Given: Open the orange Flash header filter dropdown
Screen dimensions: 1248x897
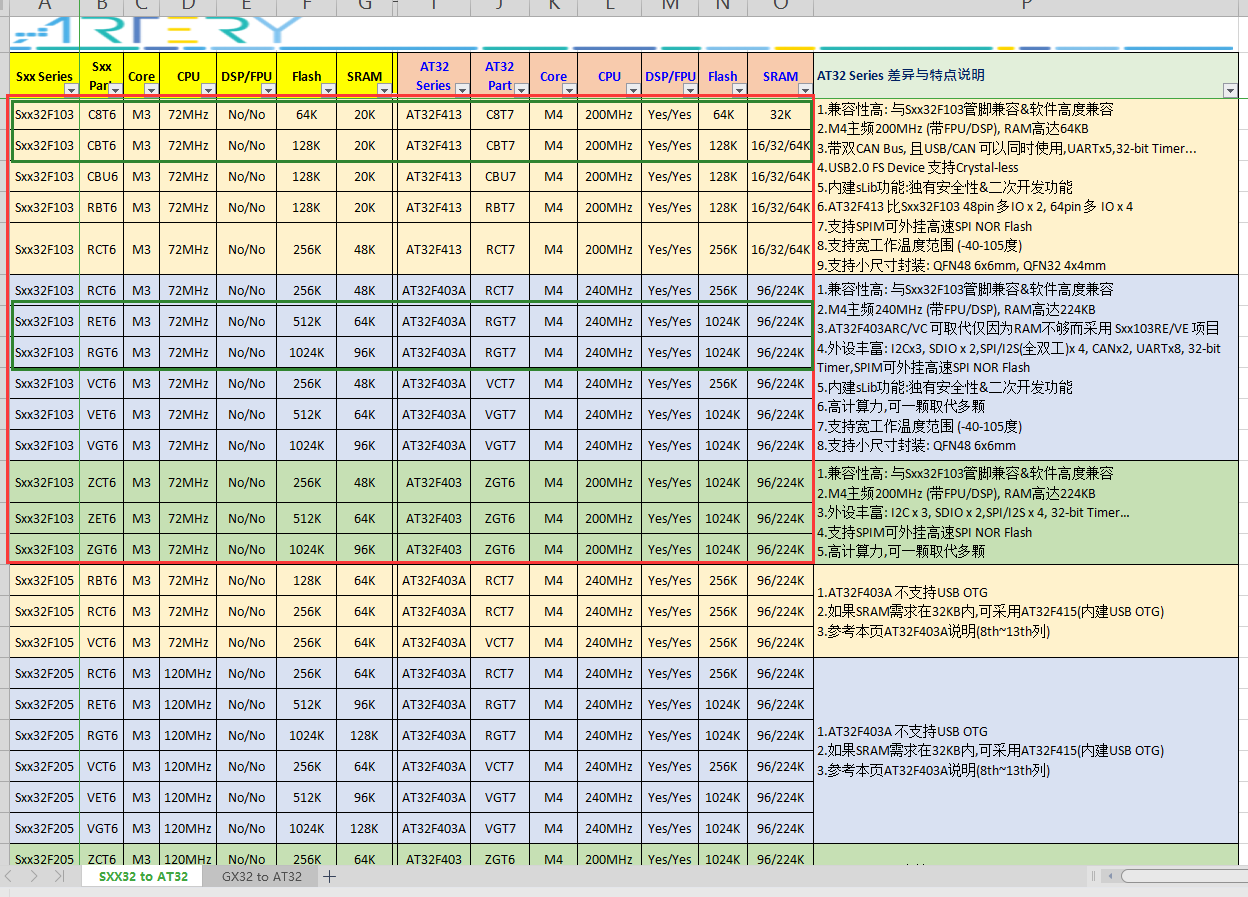Looking at the screenshot, I should [x=738, y=90].
